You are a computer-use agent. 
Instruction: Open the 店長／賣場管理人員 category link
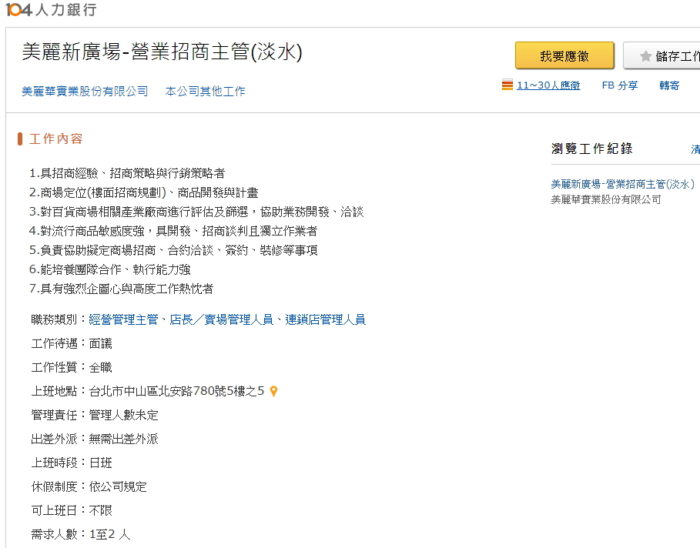point(221,320)
